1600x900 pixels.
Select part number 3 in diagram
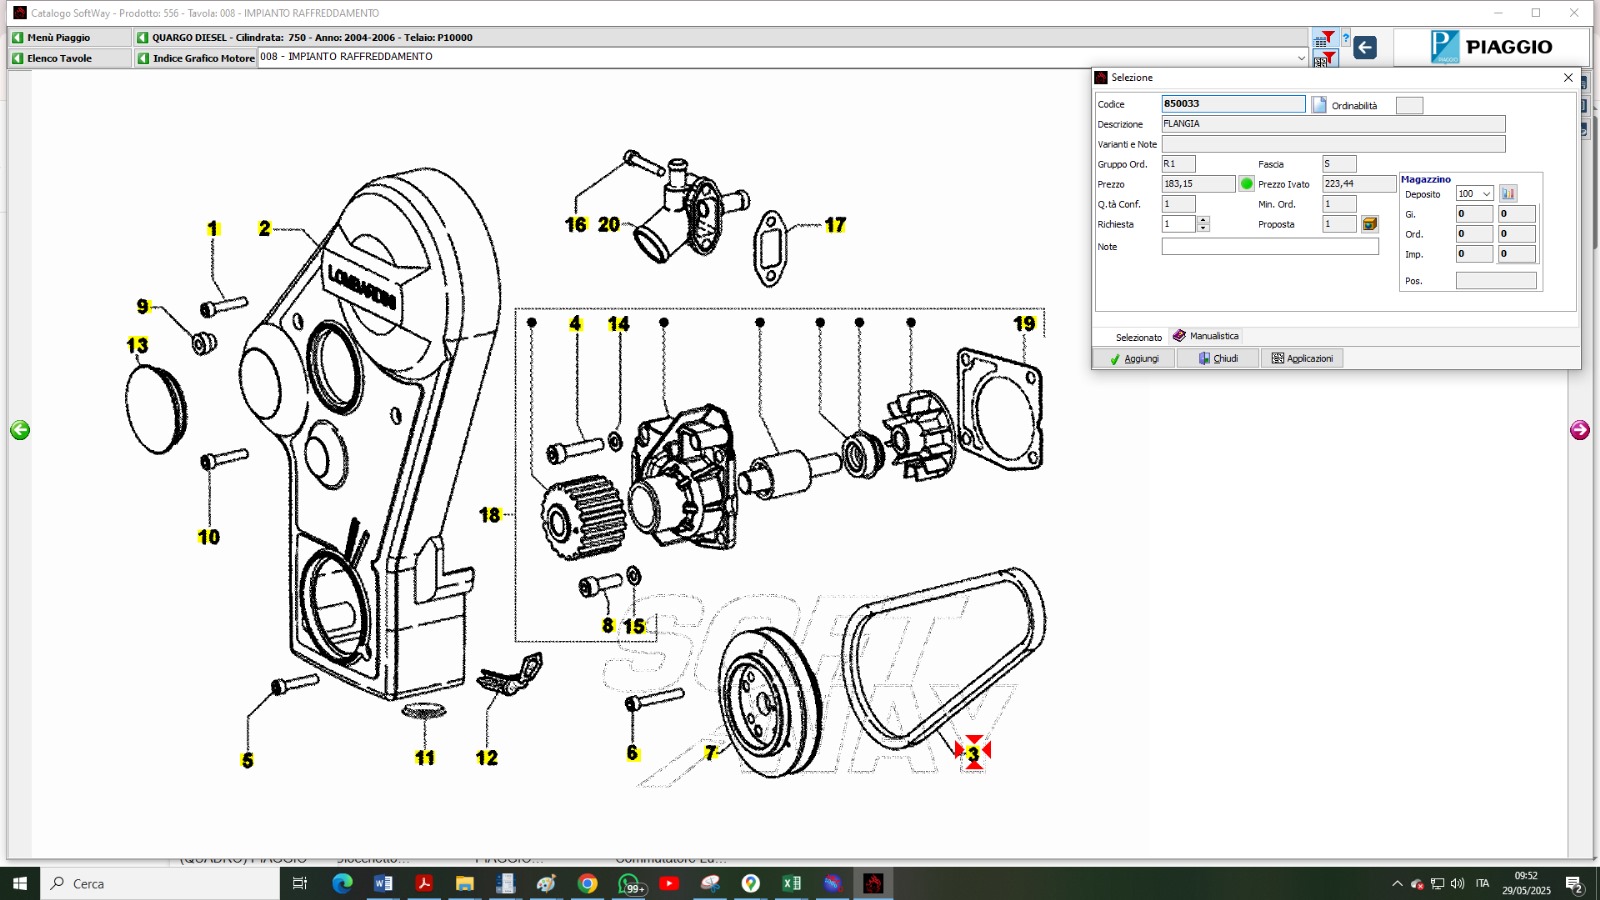(973, 753)
